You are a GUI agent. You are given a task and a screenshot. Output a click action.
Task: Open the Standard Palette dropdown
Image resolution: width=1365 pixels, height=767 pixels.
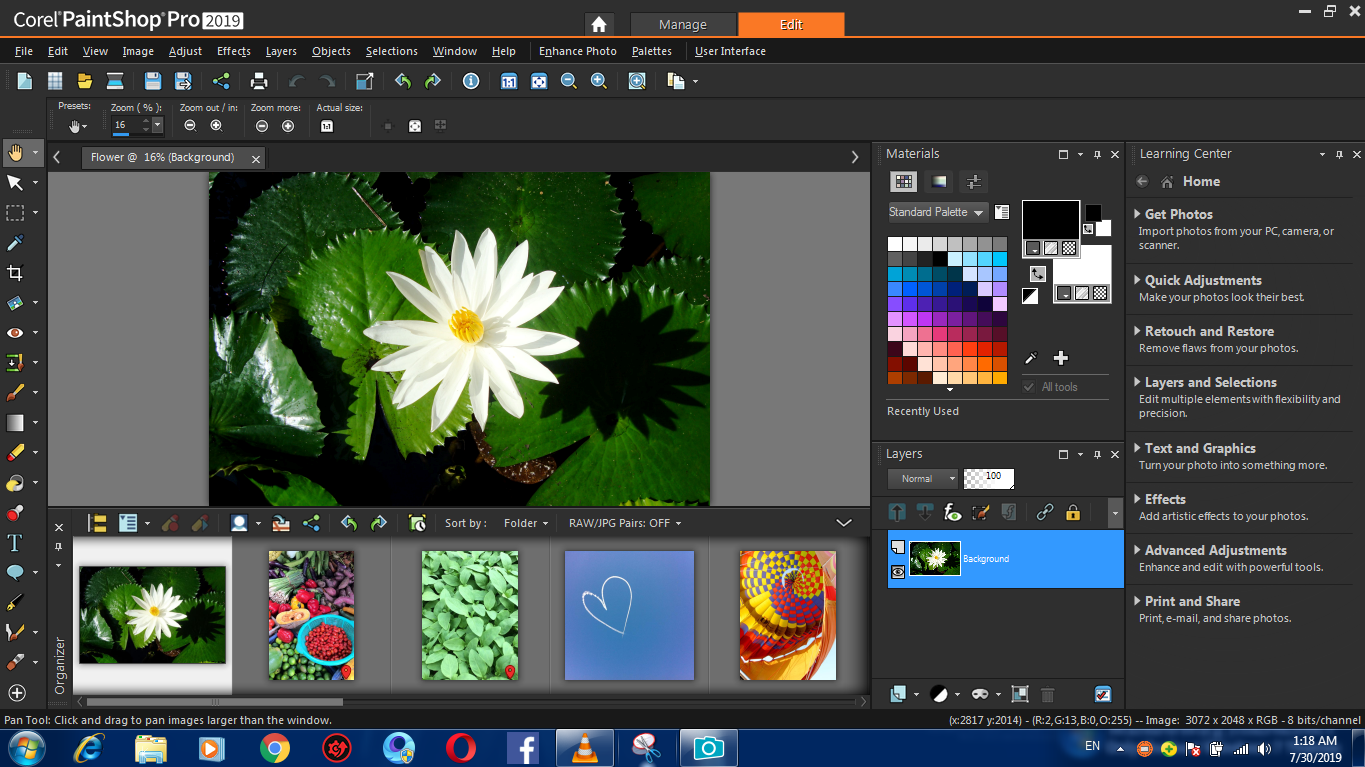[937, 212]
